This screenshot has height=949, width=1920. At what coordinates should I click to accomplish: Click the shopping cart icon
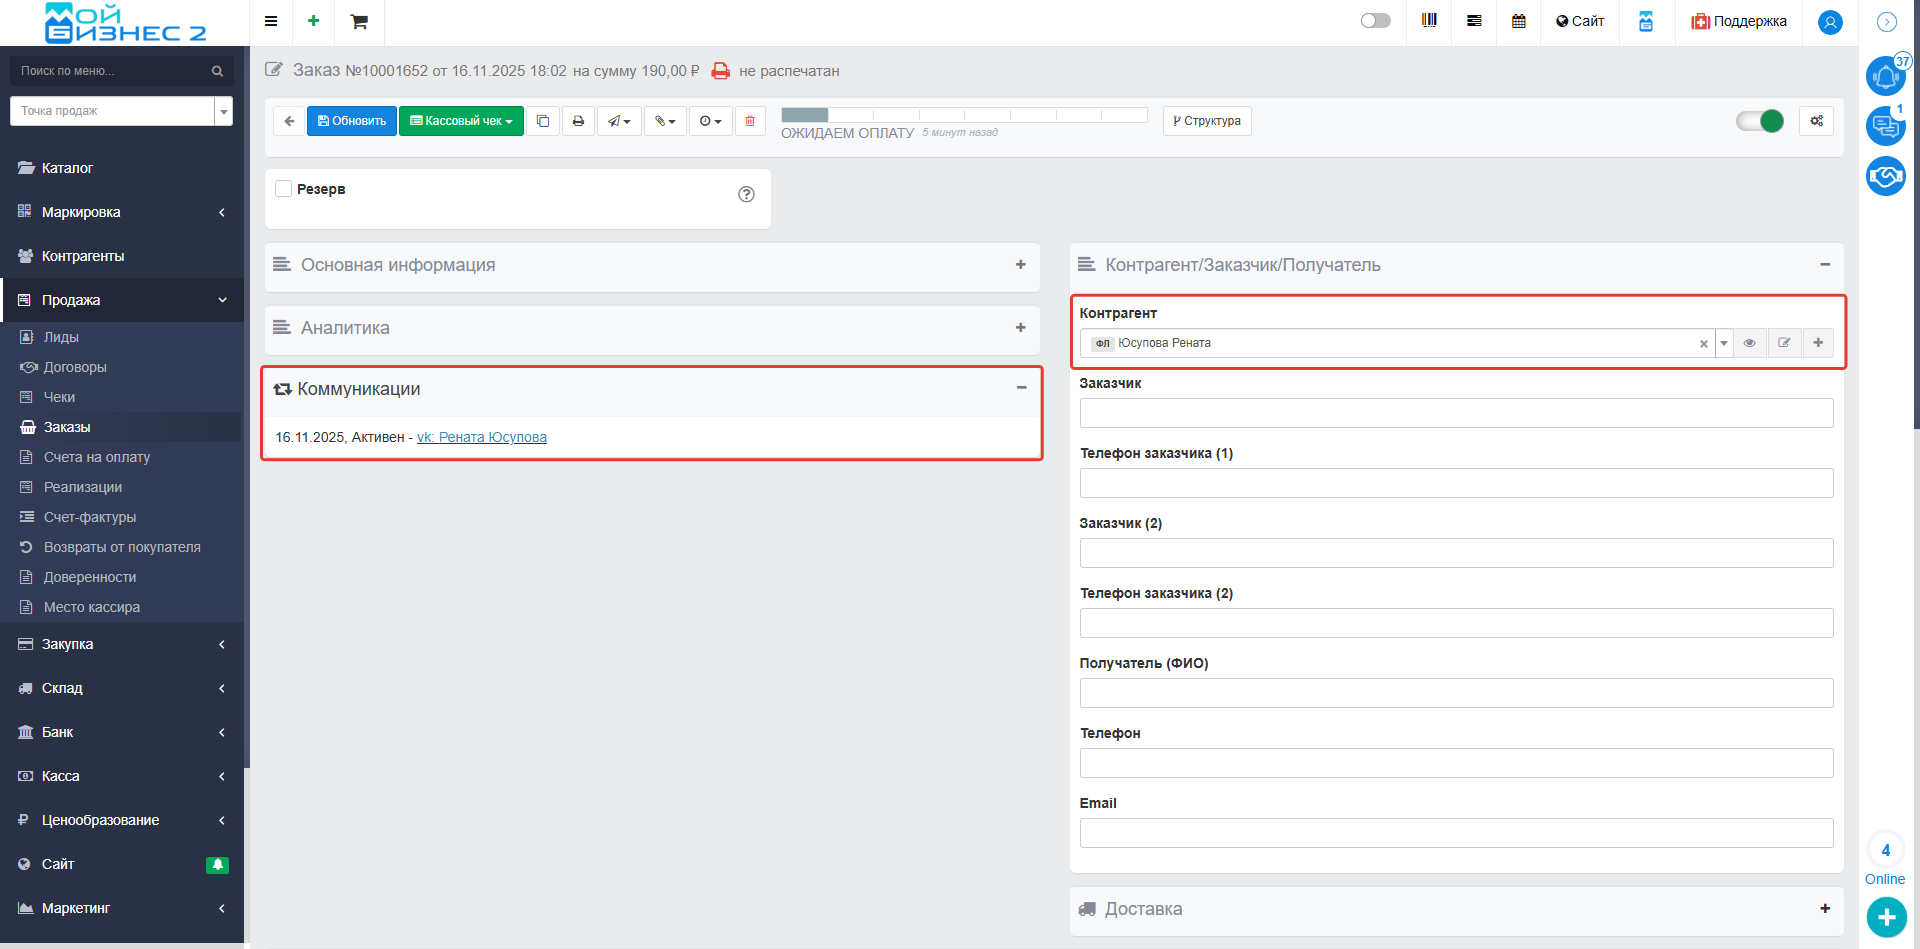pos(359,22)
